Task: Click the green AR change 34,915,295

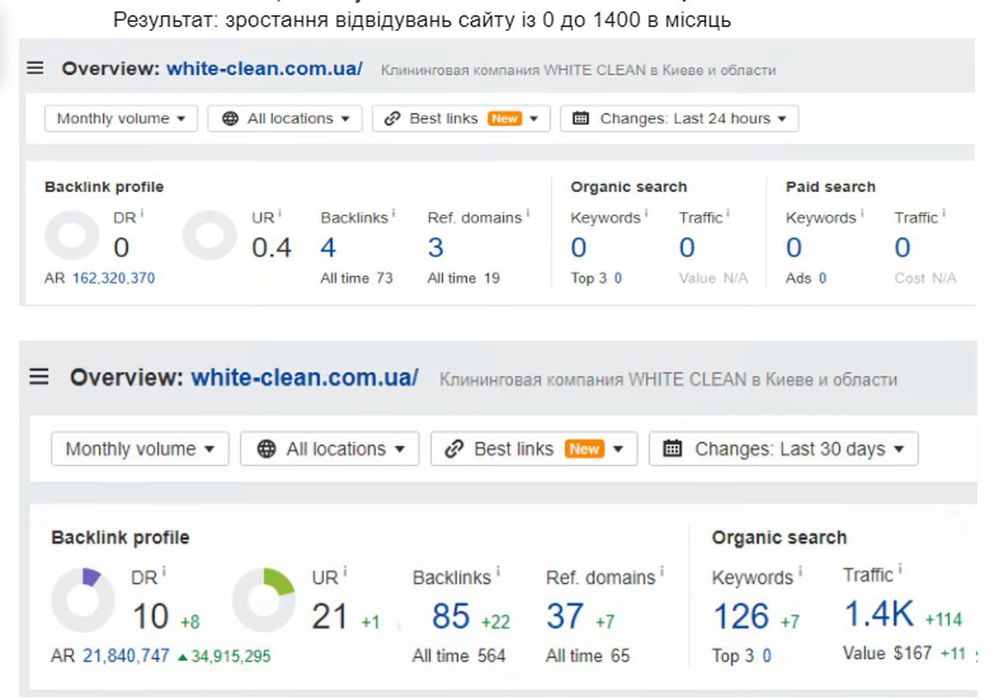Action: [224, 656]
